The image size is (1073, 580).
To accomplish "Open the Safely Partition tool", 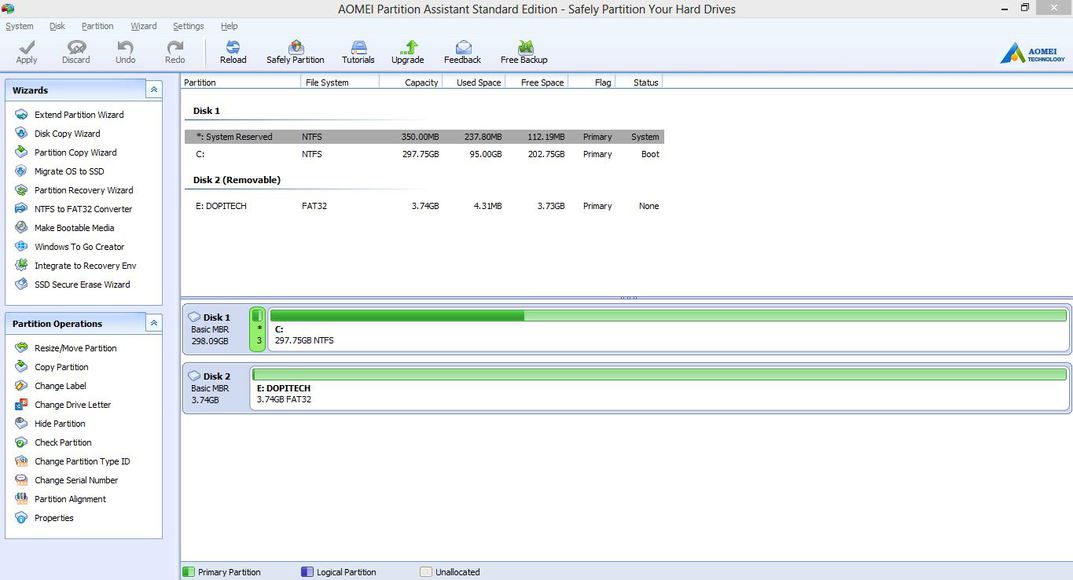I will pos(295,51).
